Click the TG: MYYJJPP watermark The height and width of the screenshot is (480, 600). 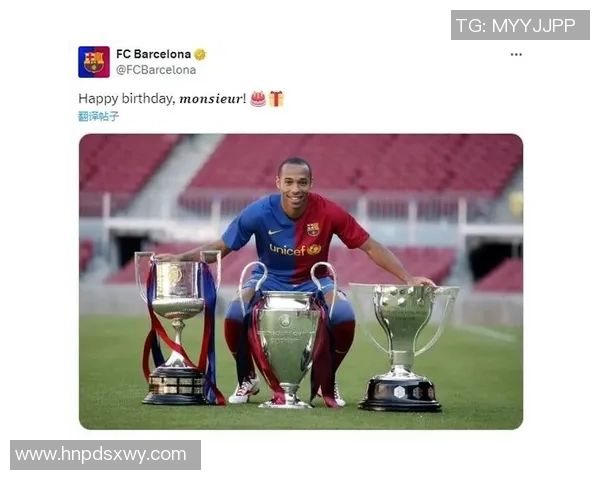tap(520, 25)
